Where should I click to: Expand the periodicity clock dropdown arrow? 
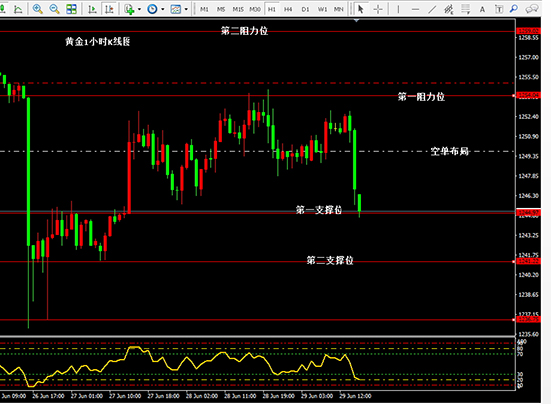point(162,9)
